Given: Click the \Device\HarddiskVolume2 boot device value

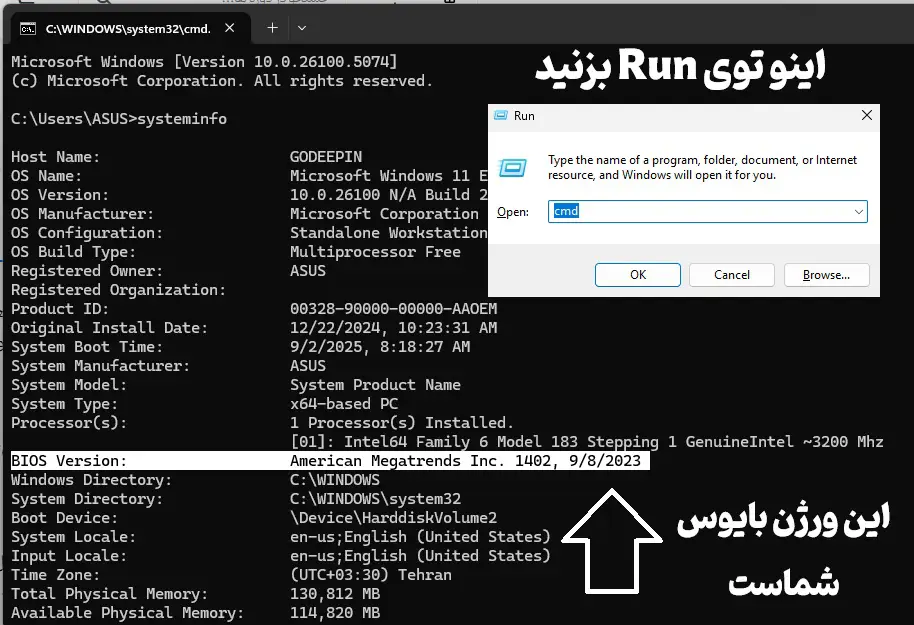Looking at the screenshot, I should click(393, 518).
